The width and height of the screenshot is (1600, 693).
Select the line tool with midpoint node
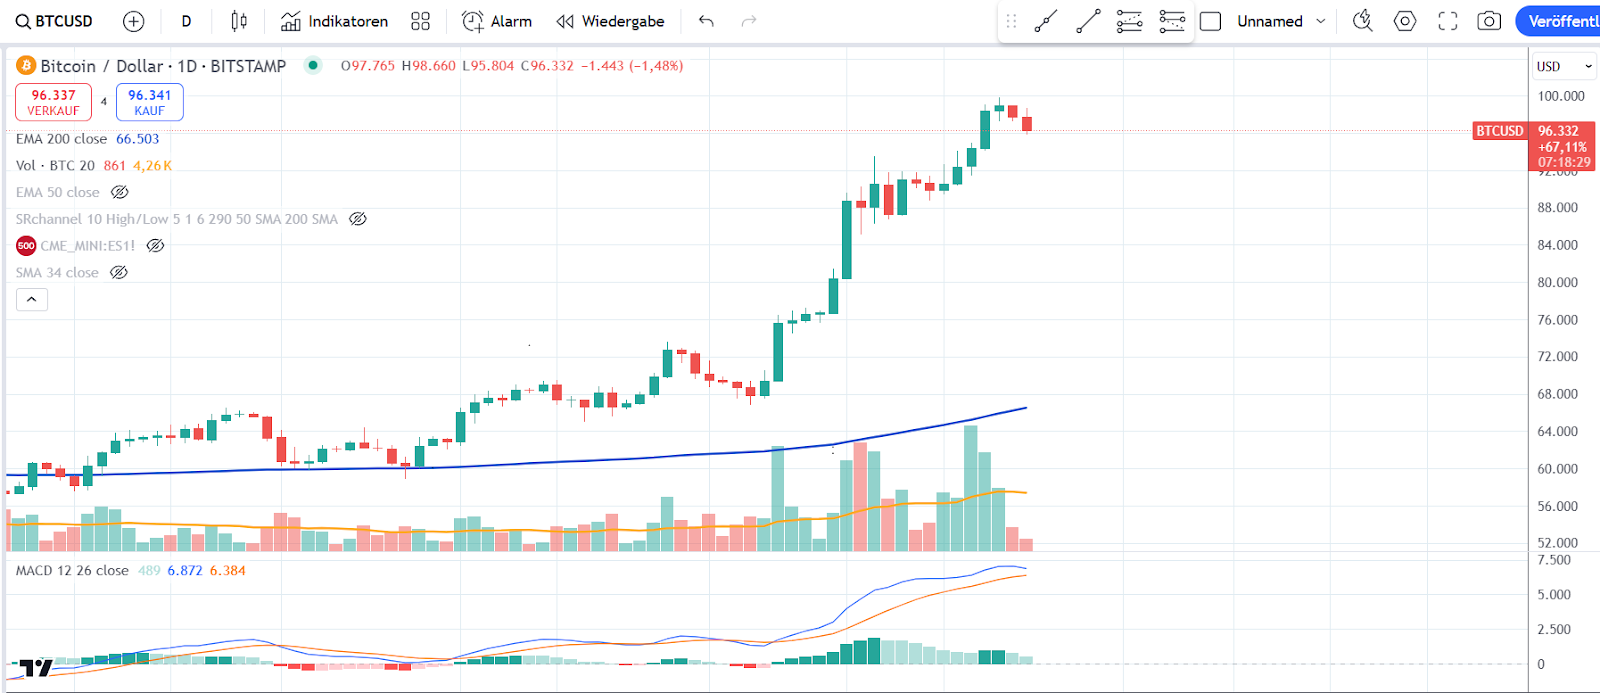click(x=1046, y=21)
